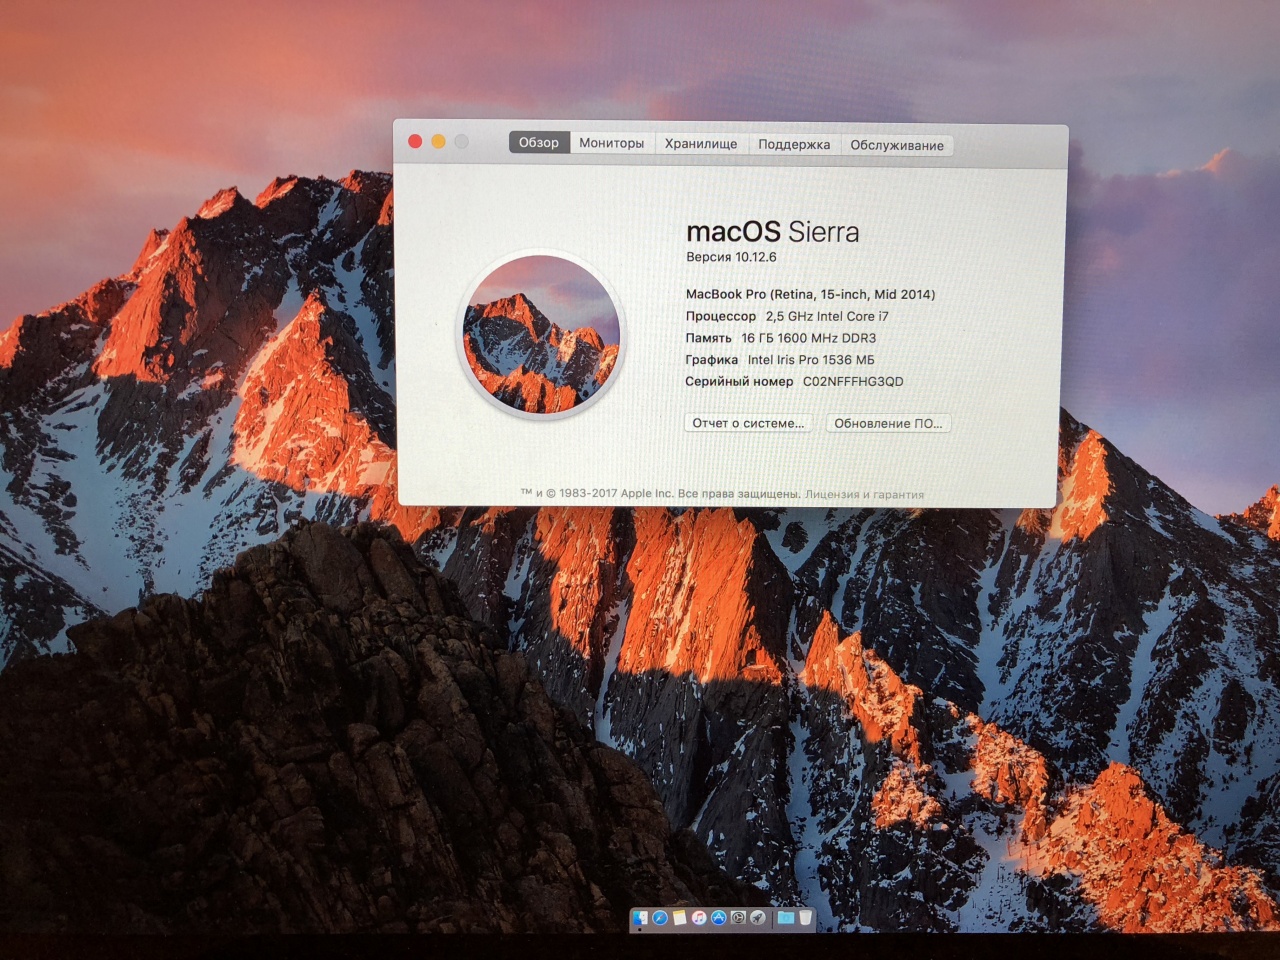
Task: Go to the Обслуживание tab
Action: (x=896, y=146)
